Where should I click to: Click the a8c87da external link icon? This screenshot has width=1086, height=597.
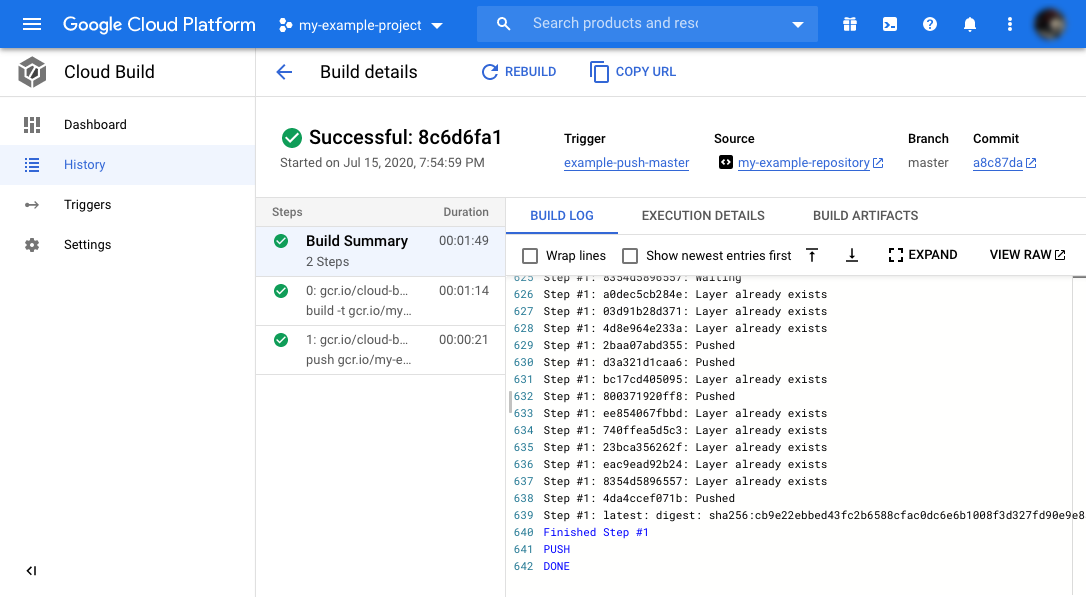(x=1031, y=163)
